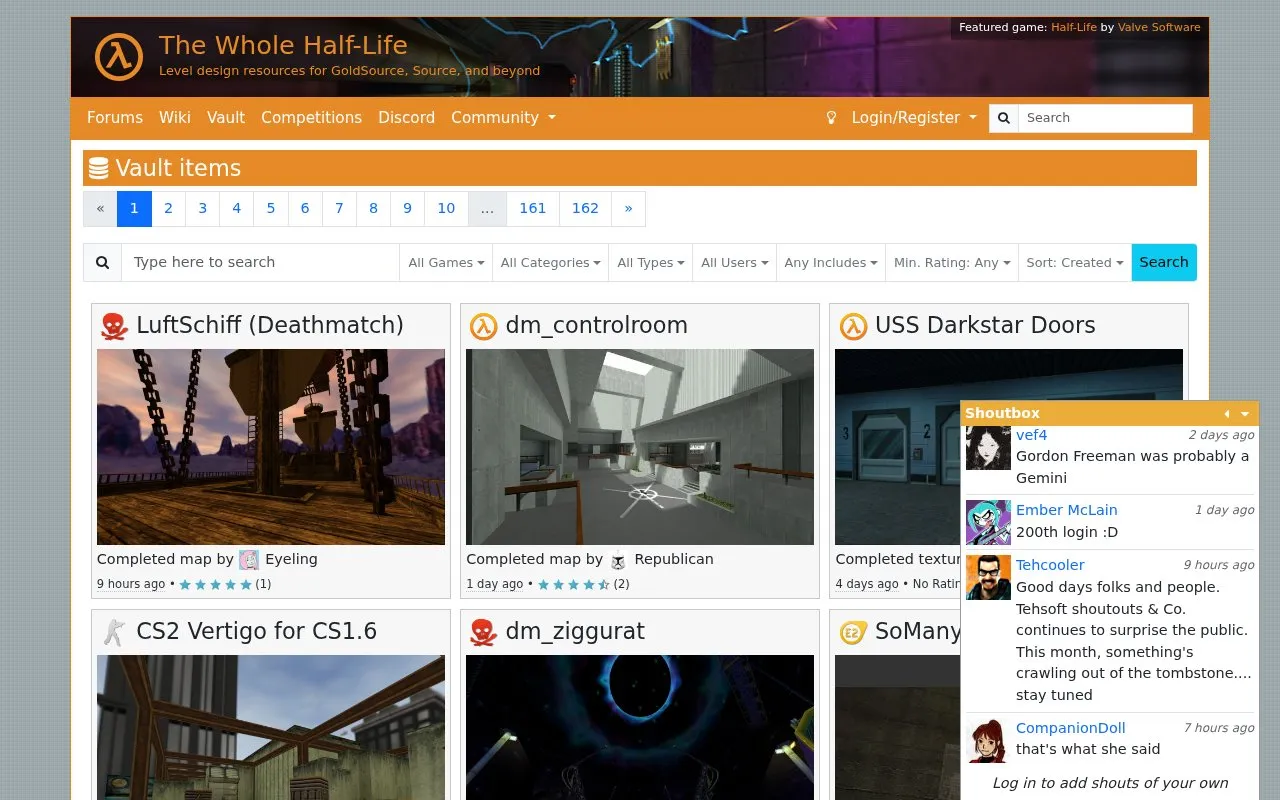The height and width of the screenshot is (800, 1280).
Task: Click the Half-Life lambda icon beside dm_controlroom
Action: tap(484, 326)
